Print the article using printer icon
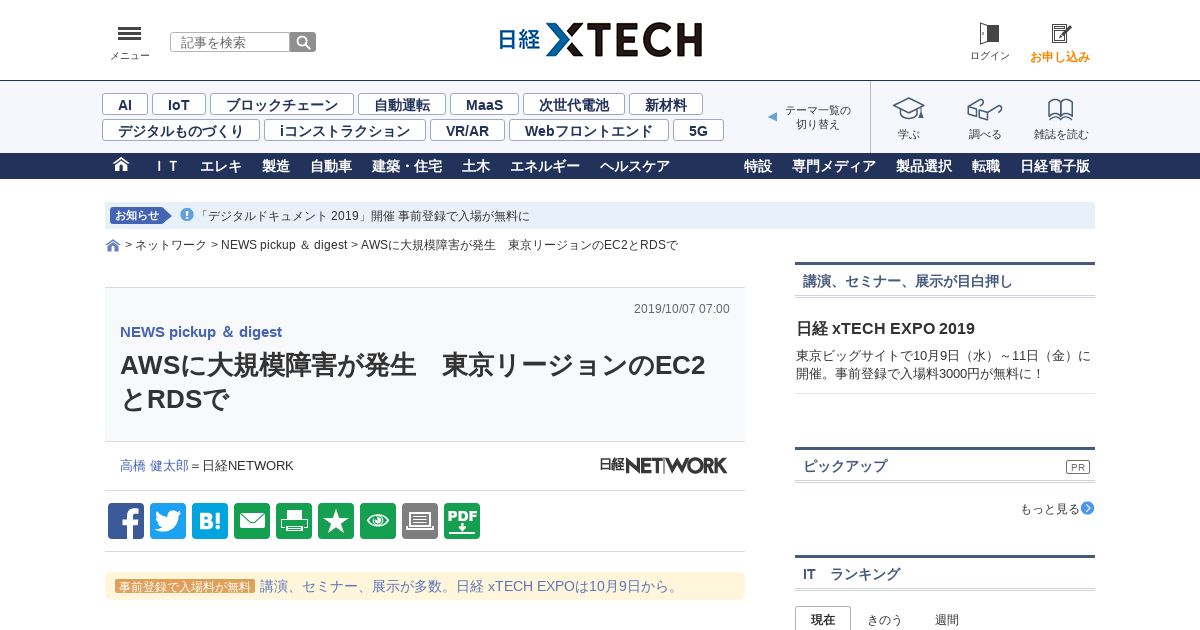The width and height of the screenshot is (1200, 630). tap(294, 521)
